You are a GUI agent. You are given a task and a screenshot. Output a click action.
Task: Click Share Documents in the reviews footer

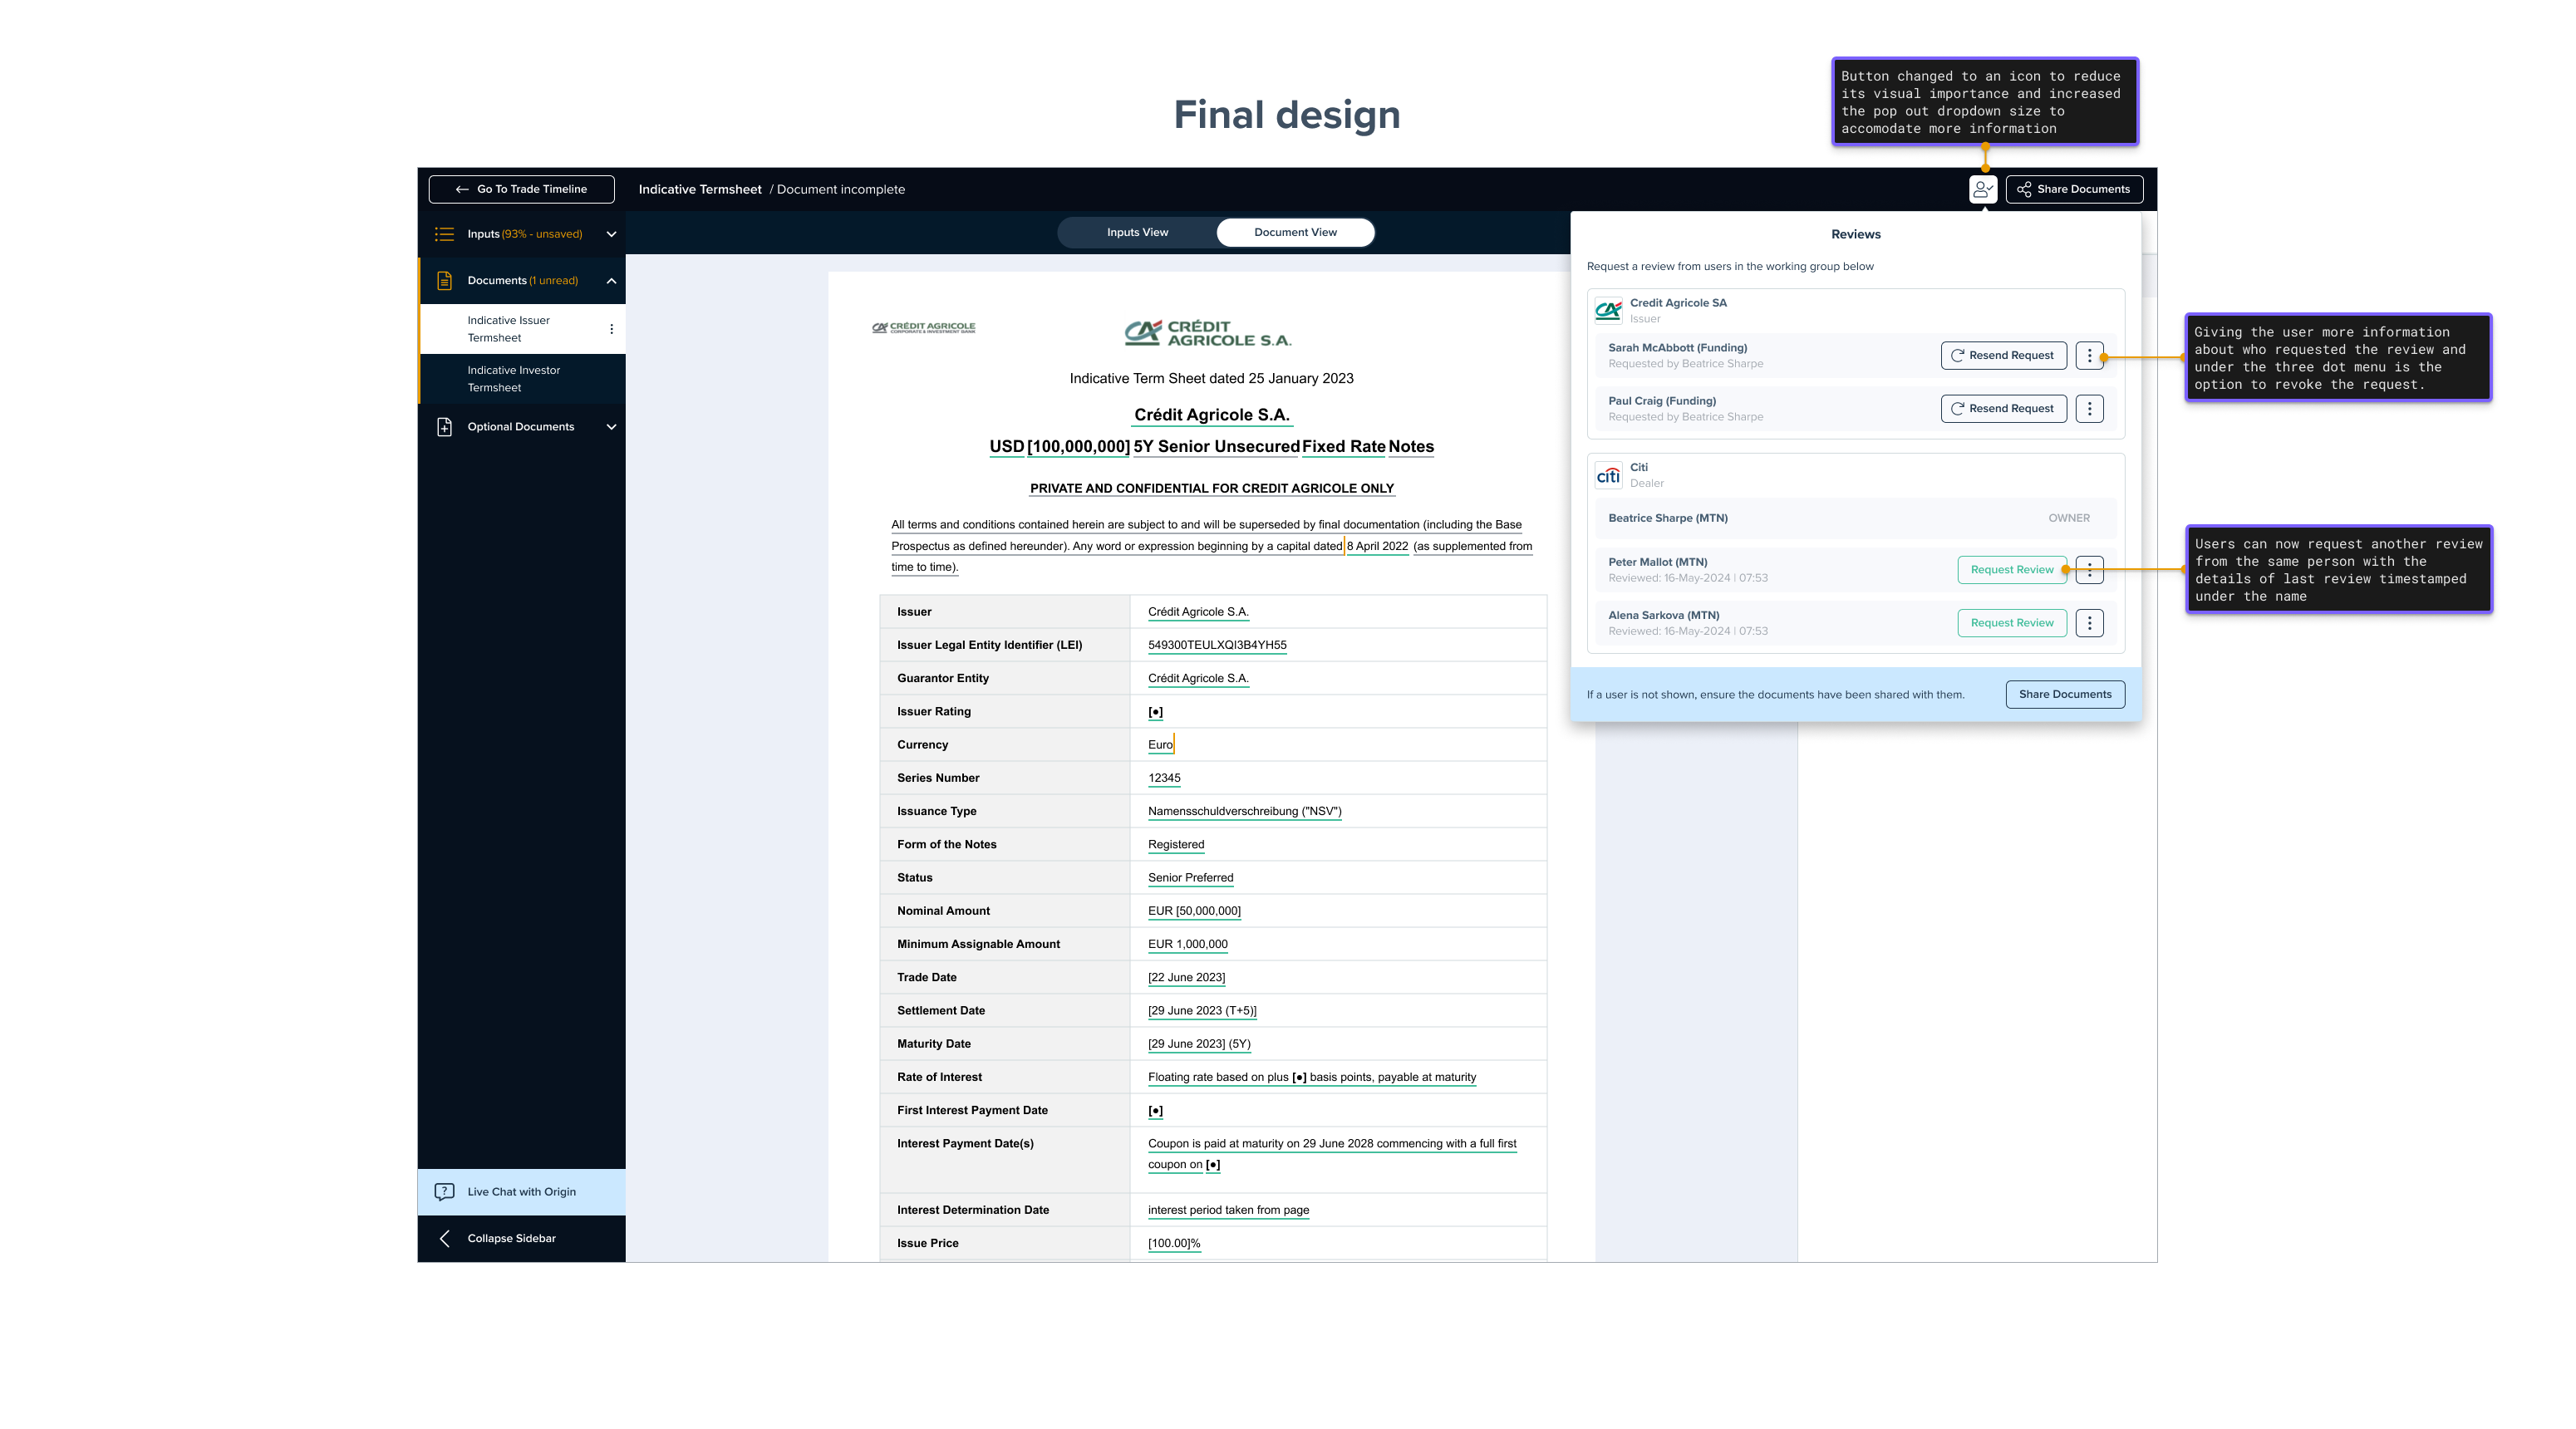(2064, 694)
